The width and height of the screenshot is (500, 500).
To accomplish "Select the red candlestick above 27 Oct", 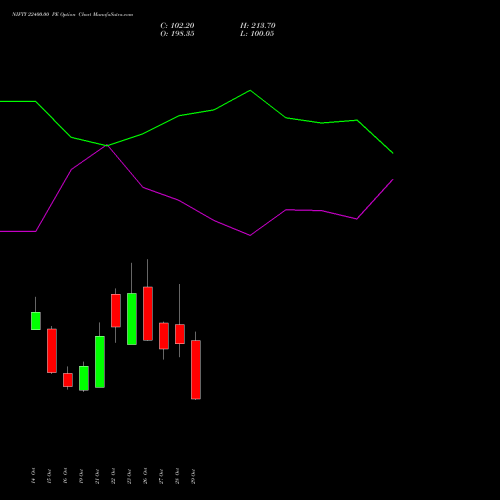I will 164,336.
